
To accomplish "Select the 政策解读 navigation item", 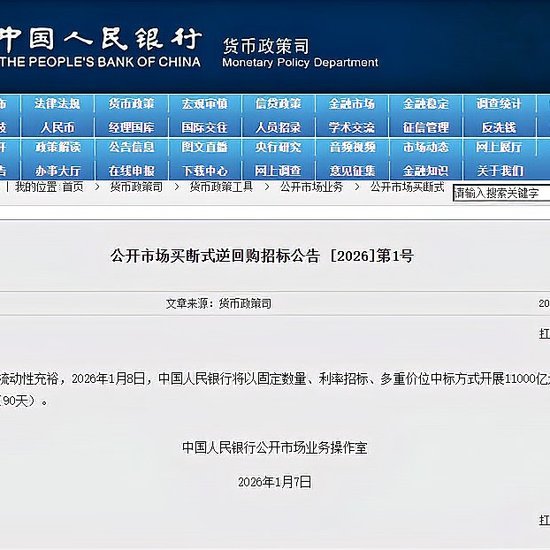I will (x=58, y=147).
